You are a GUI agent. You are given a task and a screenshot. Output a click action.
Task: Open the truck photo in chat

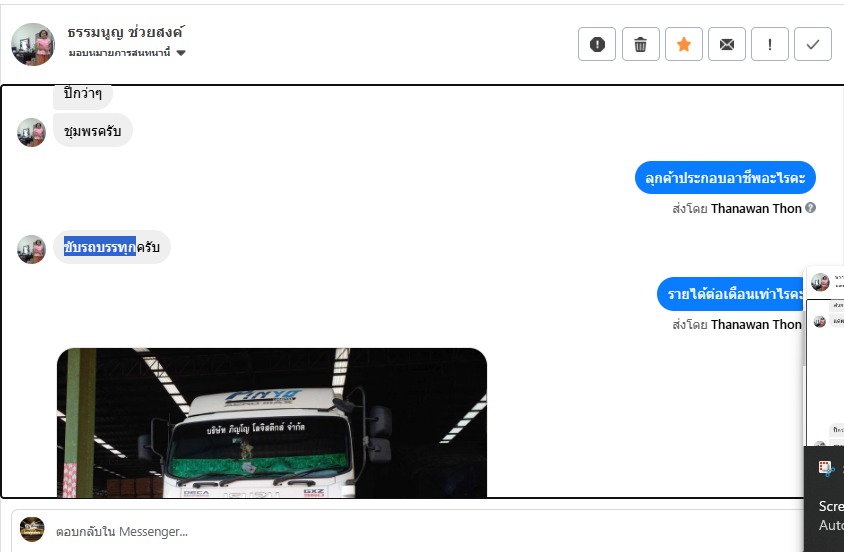[272, 422]
